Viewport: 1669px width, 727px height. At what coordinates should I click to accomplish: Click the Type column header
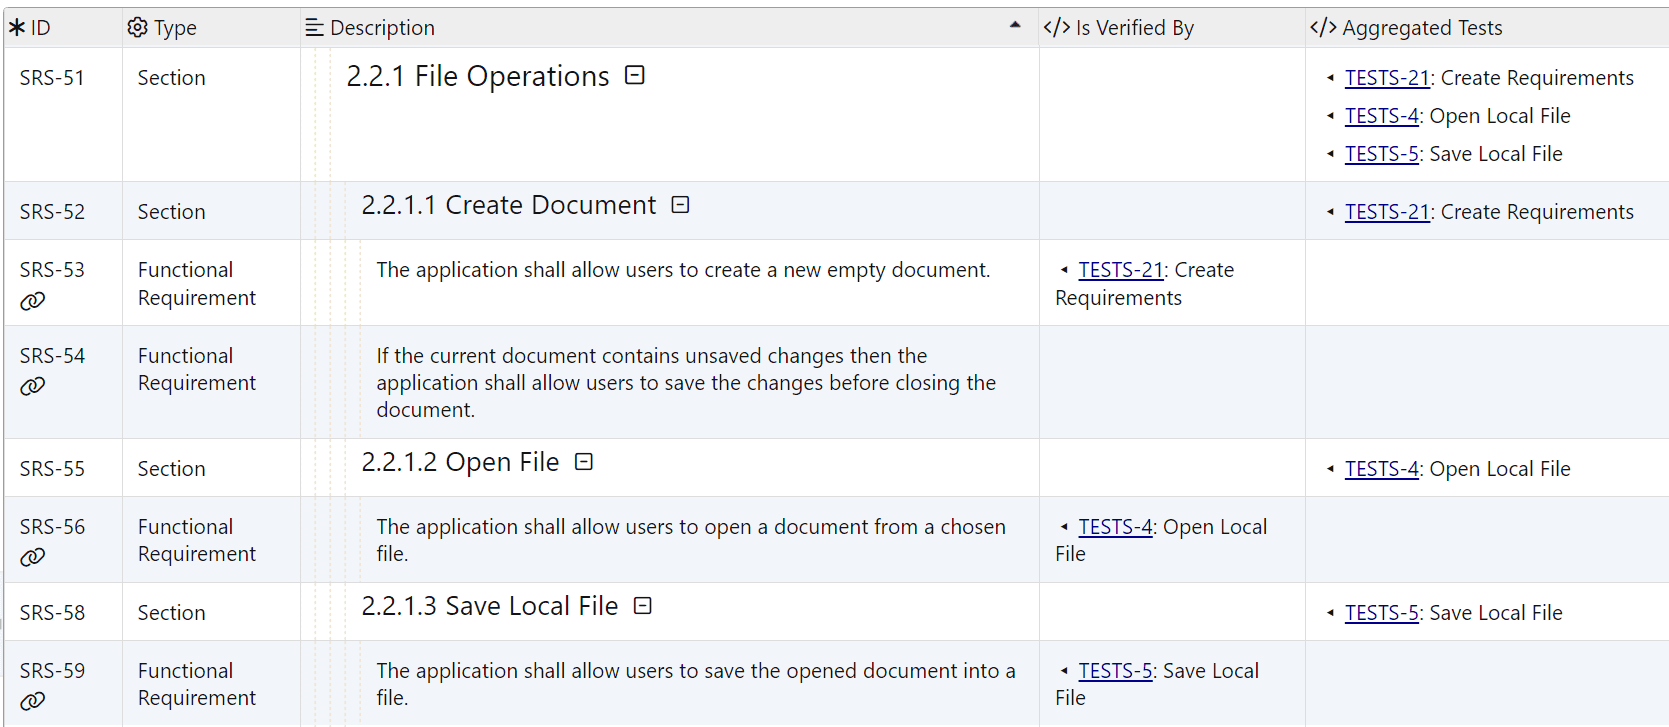pos(211,27)
